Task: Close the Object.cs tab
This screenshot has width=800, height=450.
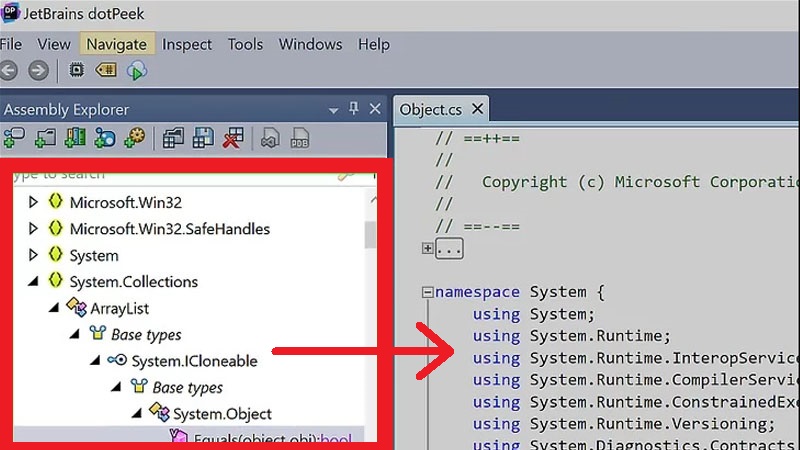Action: pyautogui.click(x=478, y=109)
